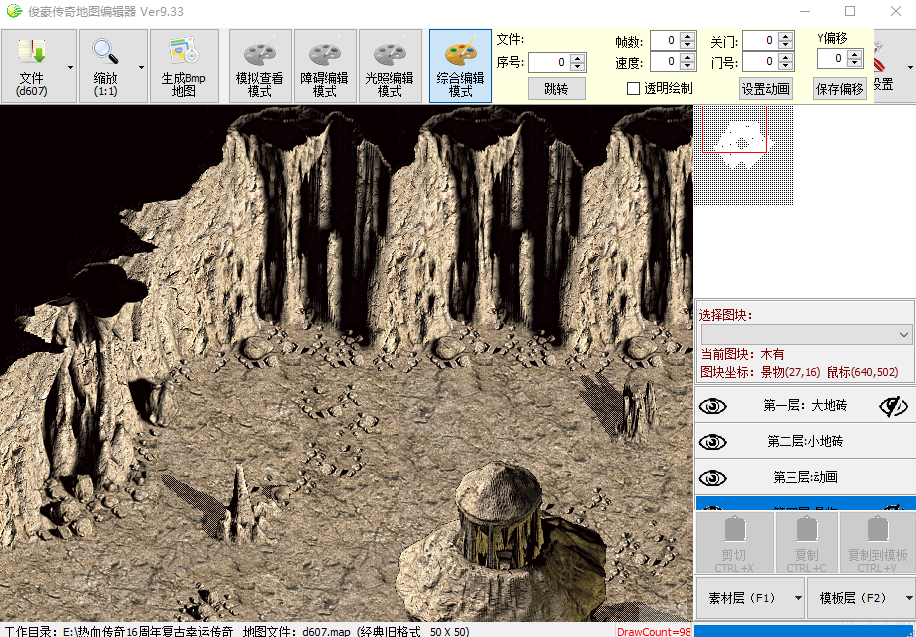Open the dropdown arrow beside 文件 (d607)
The width and height of the screenshot is (916, 637).
pyautogui.click(x=70, y=67)
